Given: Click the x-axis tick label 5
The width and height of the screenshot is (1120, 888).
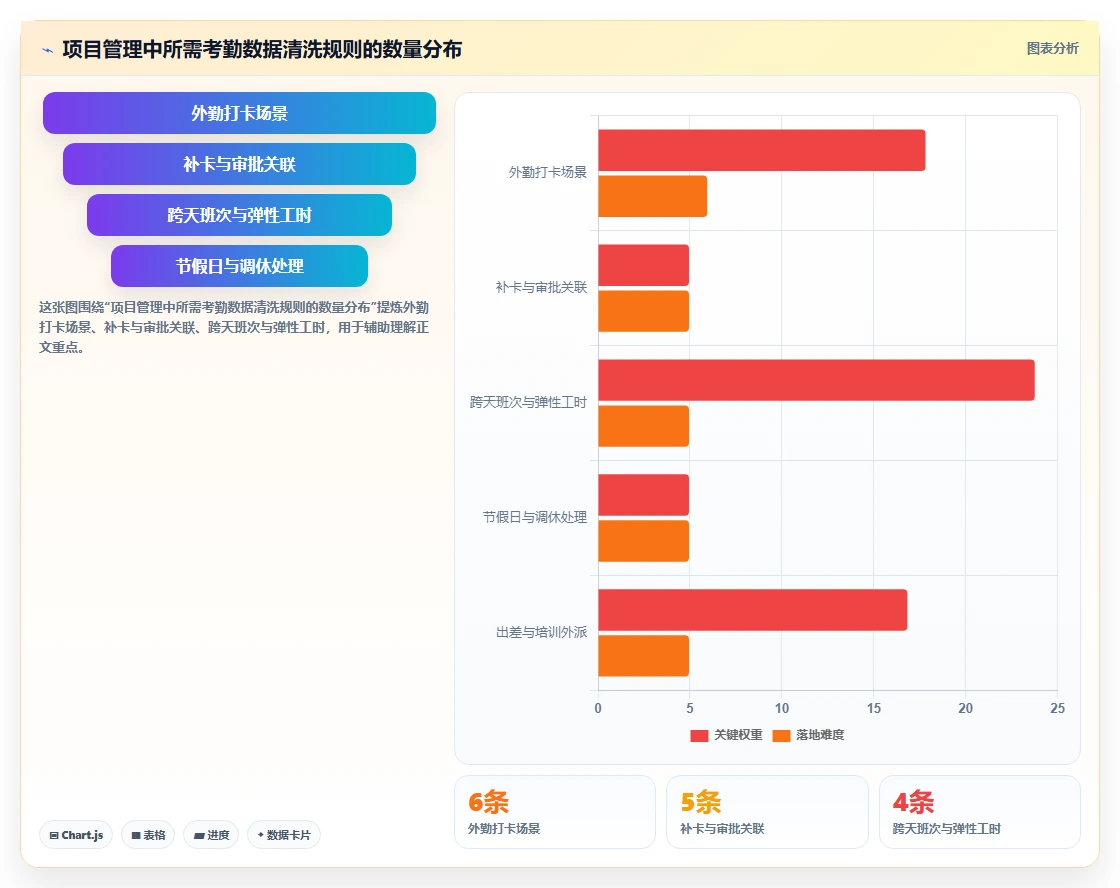Looking at the screenshot, I should tap(690, 708).
